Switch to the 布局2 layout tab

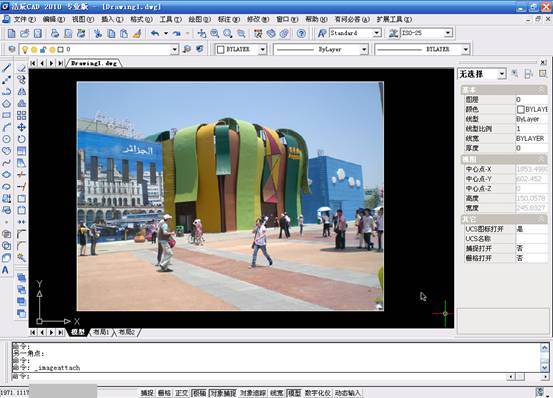point(126,332)
